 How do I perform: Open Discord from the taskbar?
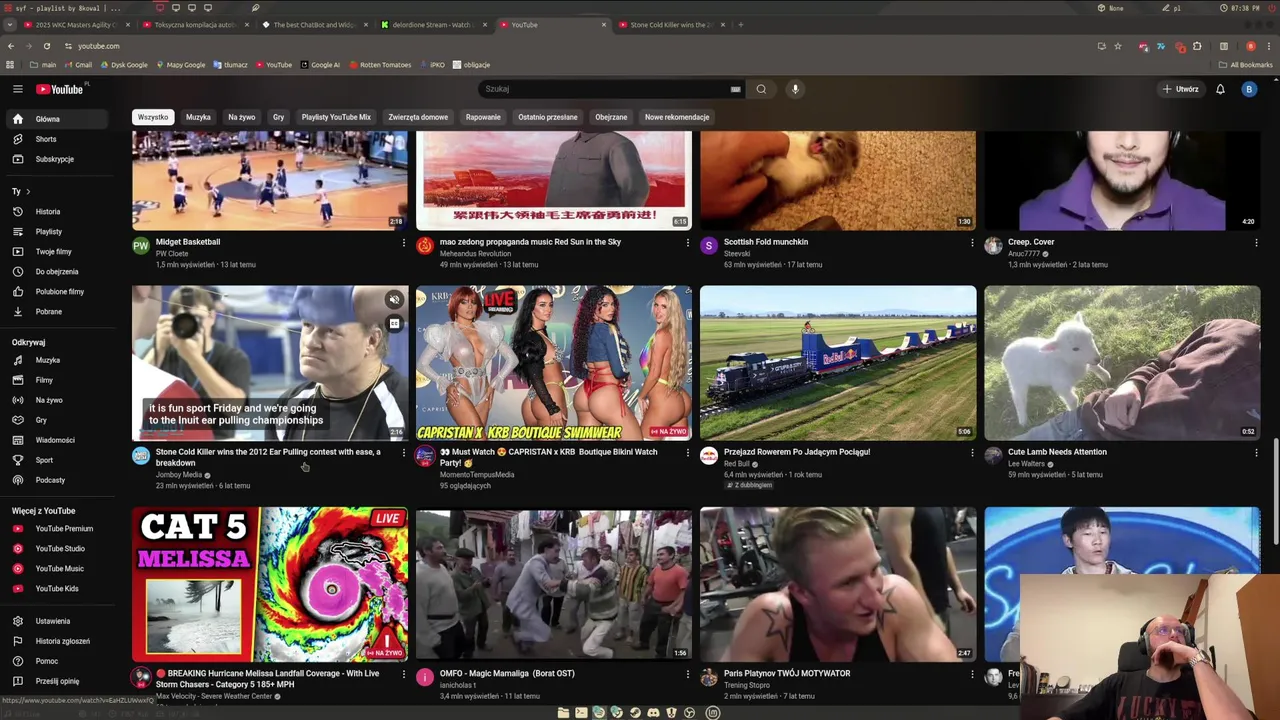(x=653, y=713)
